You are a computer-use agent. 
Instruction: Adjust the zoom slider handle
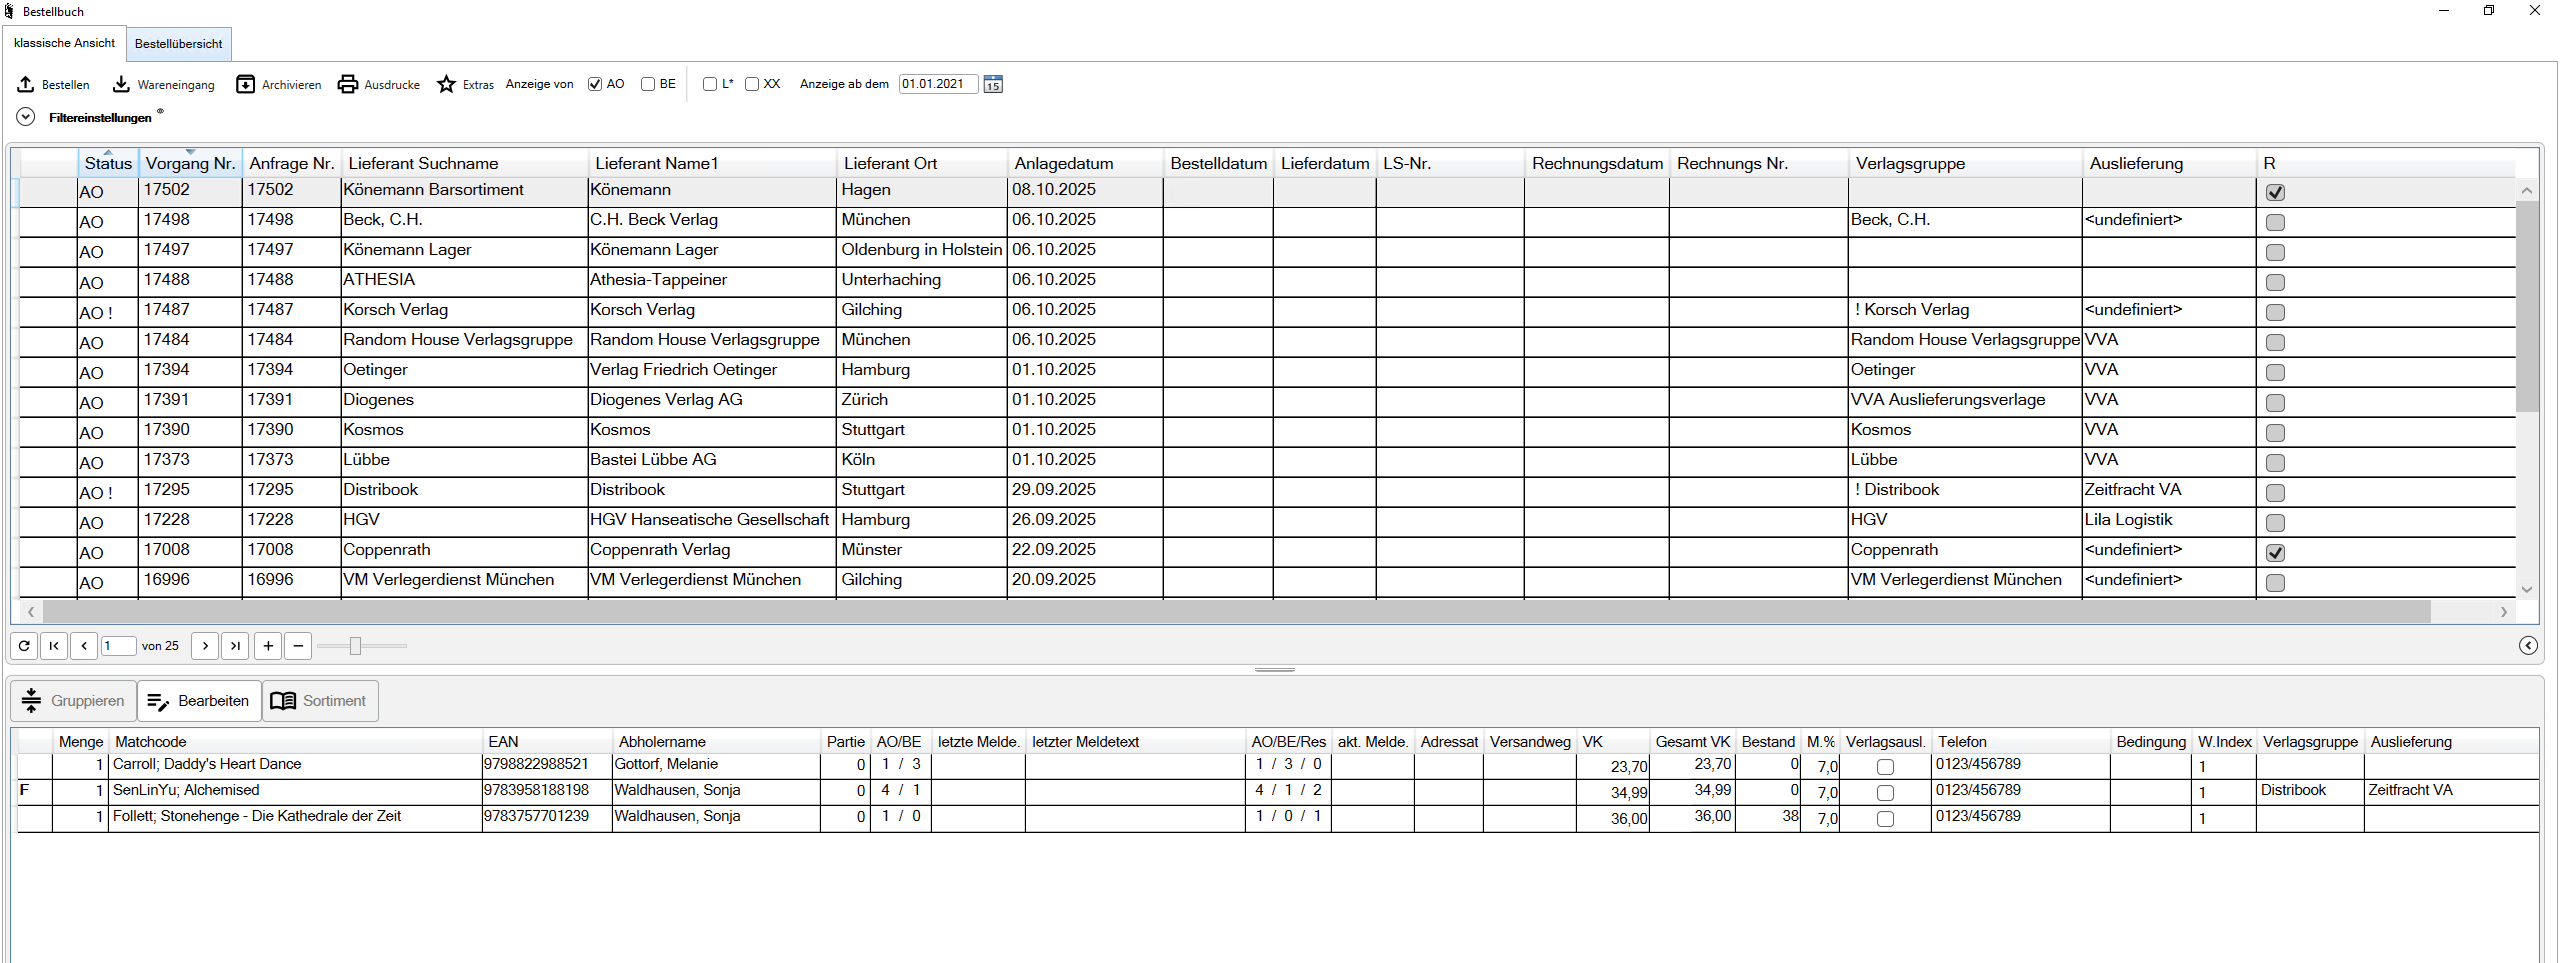(355, 646)
